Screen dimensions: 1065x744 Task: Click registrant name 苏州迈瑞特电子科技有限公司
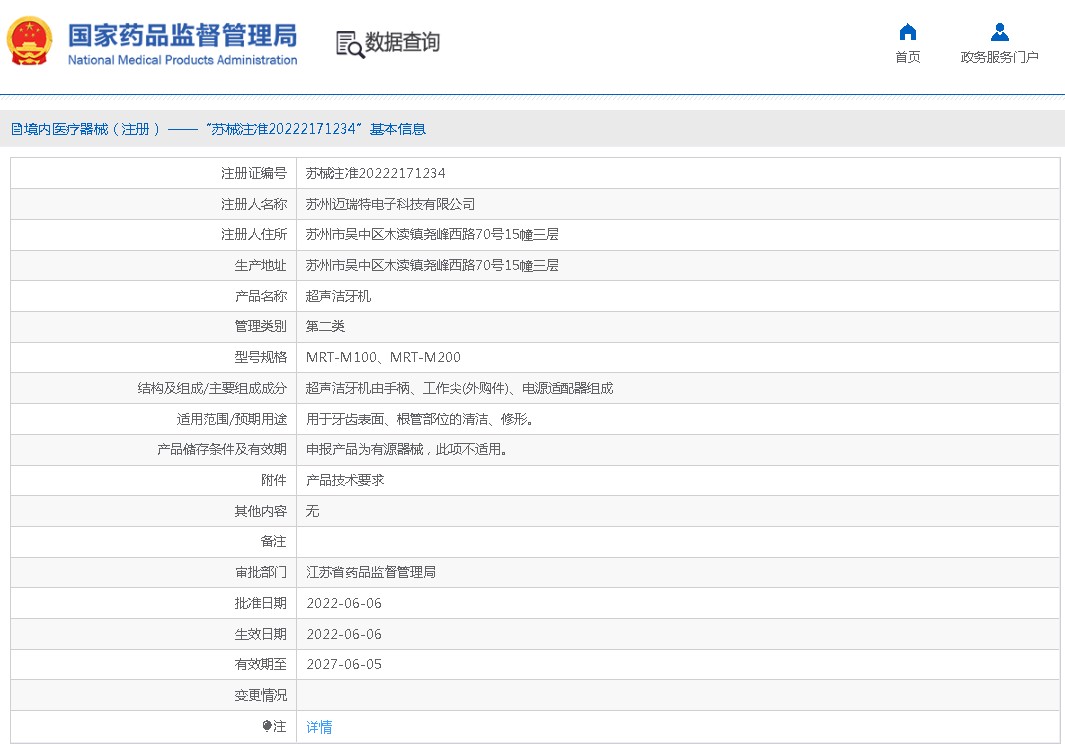pos(390,204)
